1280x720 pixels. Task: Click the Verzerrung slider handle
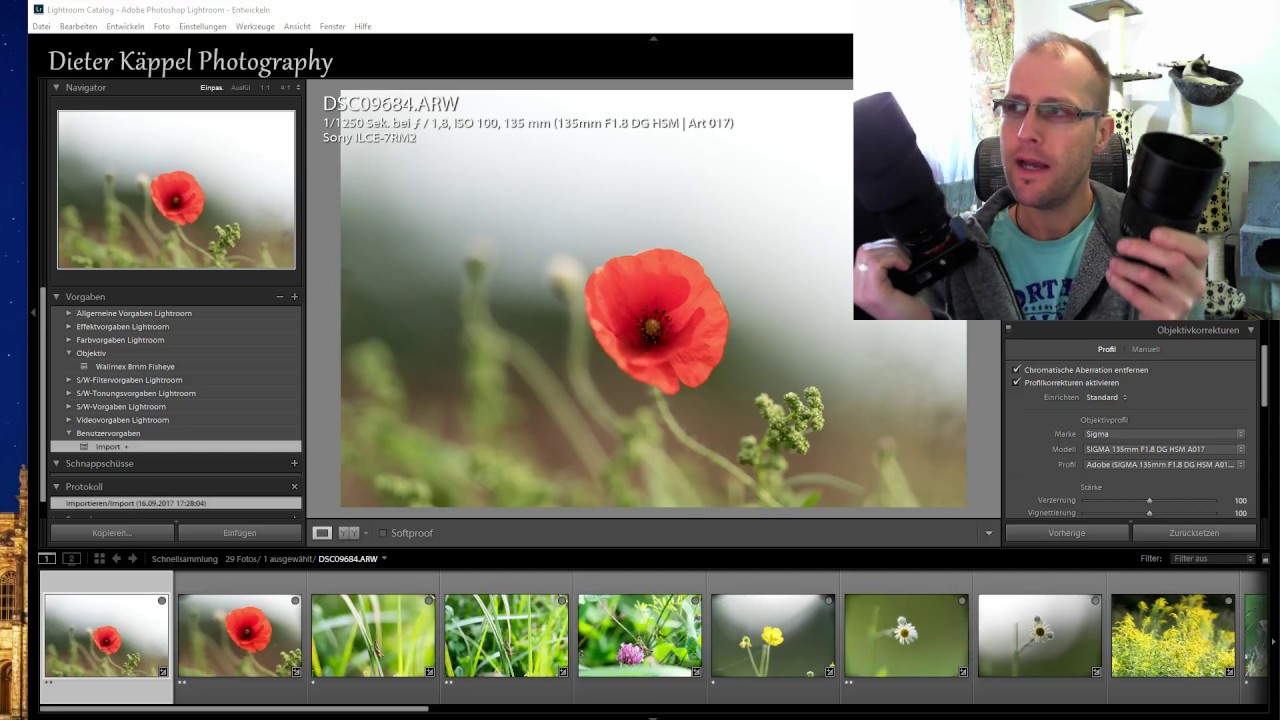[x=1149, y=500]
